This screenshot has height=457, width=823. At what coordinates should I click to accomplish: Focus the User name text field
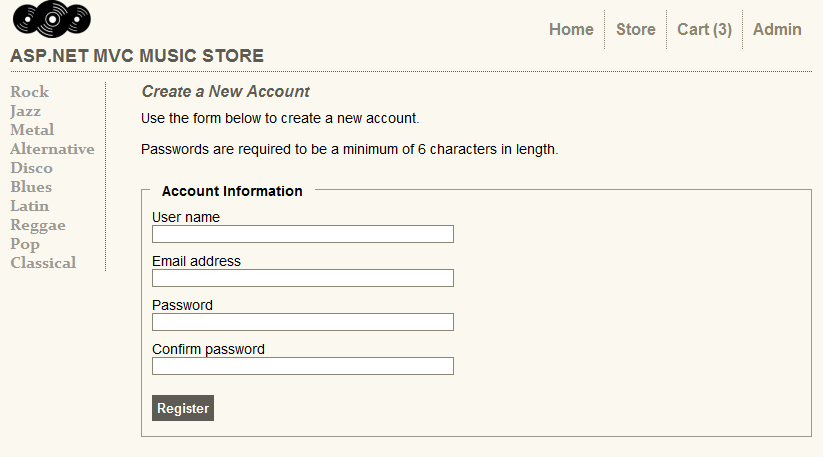pyautogui.click(x=302, y=234)
